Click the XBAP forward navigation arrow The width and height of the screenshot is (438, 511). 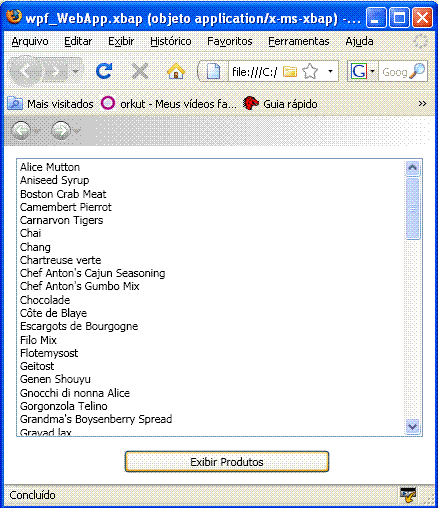(61, 130)
